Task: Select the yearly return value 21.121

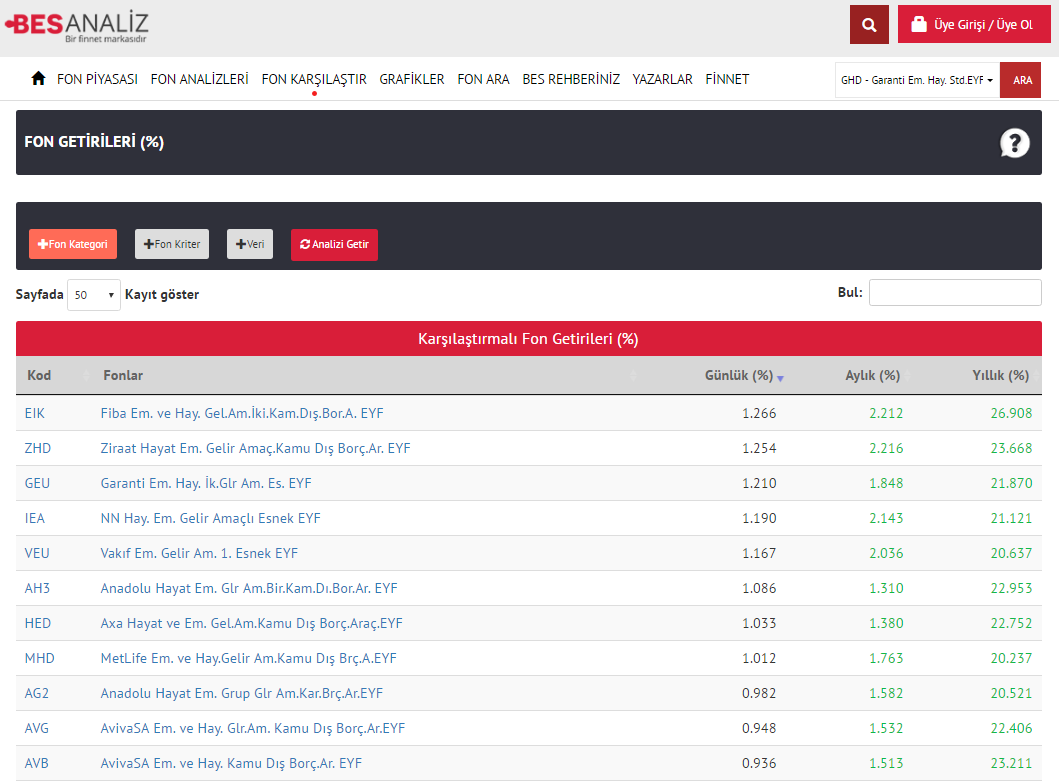Action: pos(1011,519)
